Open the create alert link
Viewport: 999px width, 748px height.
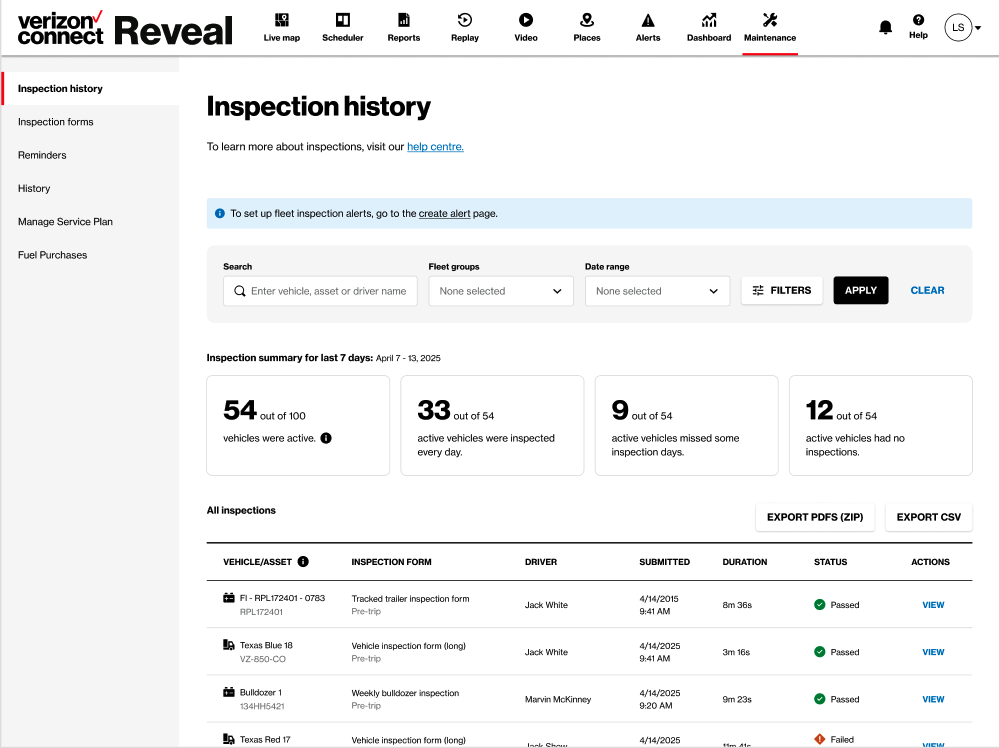444,213
